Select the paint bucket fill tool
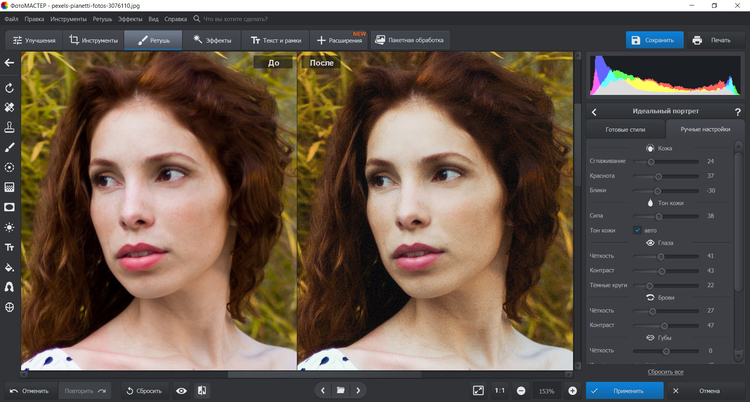 point(9,267)
